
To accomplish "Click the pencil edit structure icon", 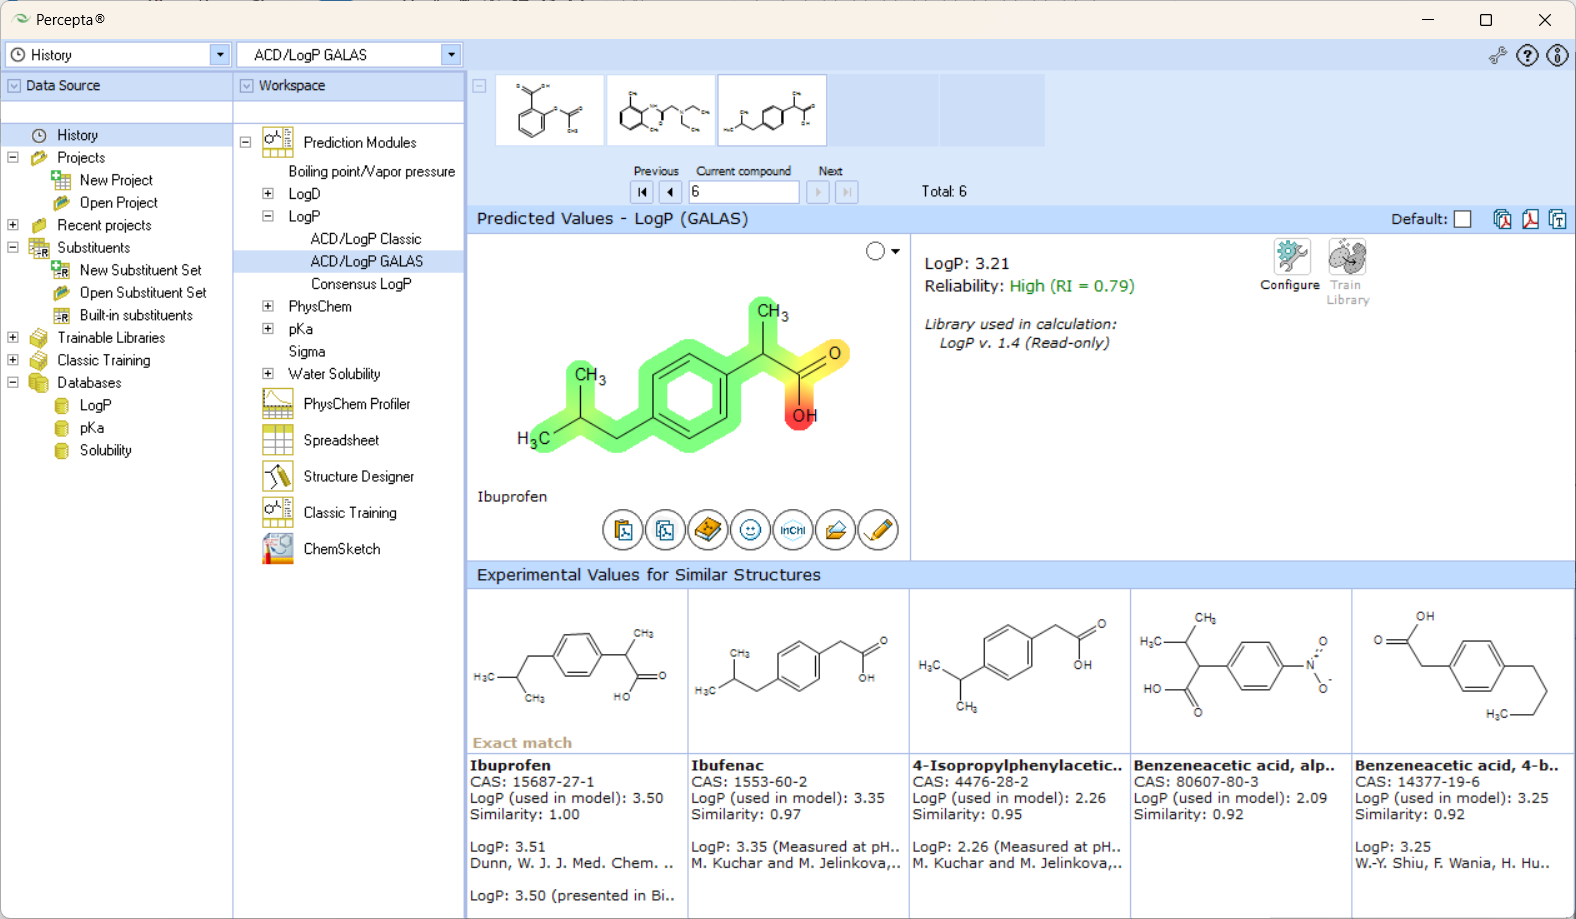I will point(878,530).
